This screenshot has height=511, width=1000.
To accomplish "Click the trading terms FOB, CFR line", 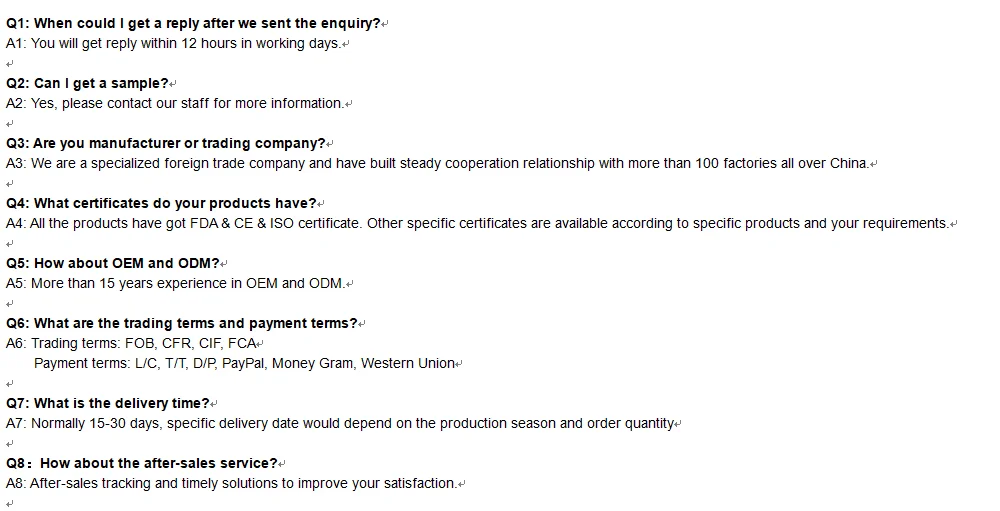I will point(130,343).
